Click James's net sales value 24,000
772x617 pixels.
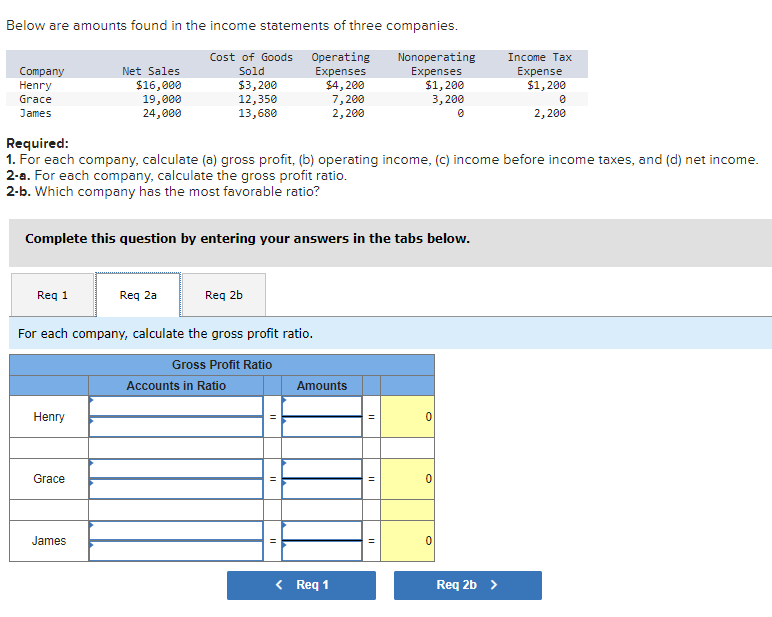click(162, 113)
